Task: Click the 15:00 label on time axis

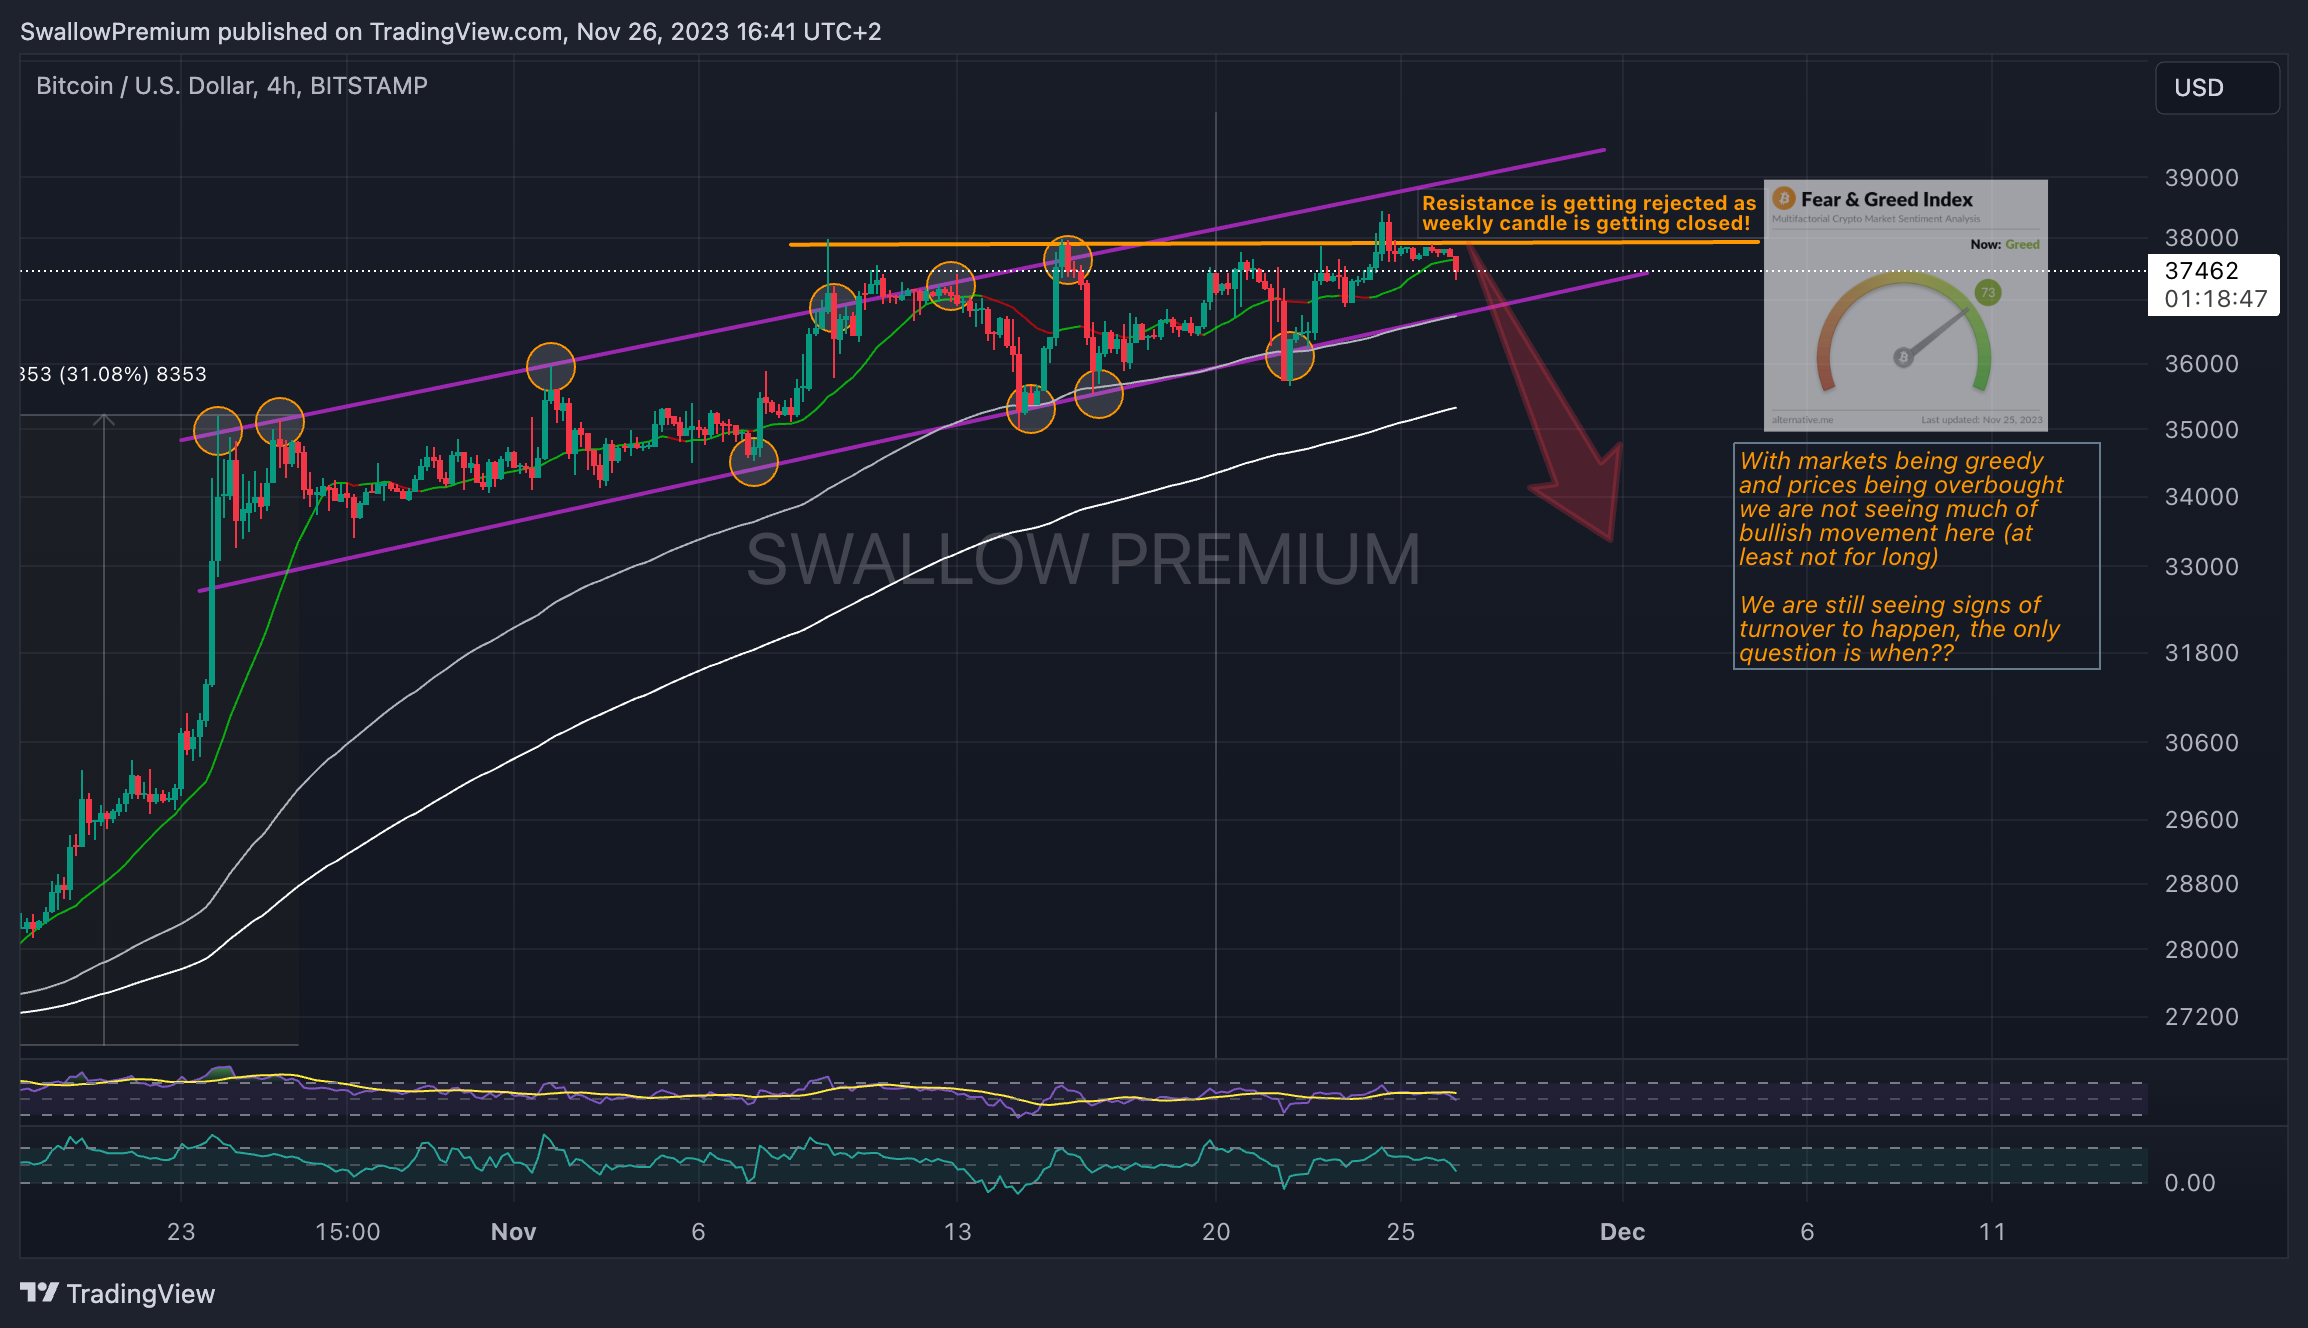Action: tap(347, 1232)
